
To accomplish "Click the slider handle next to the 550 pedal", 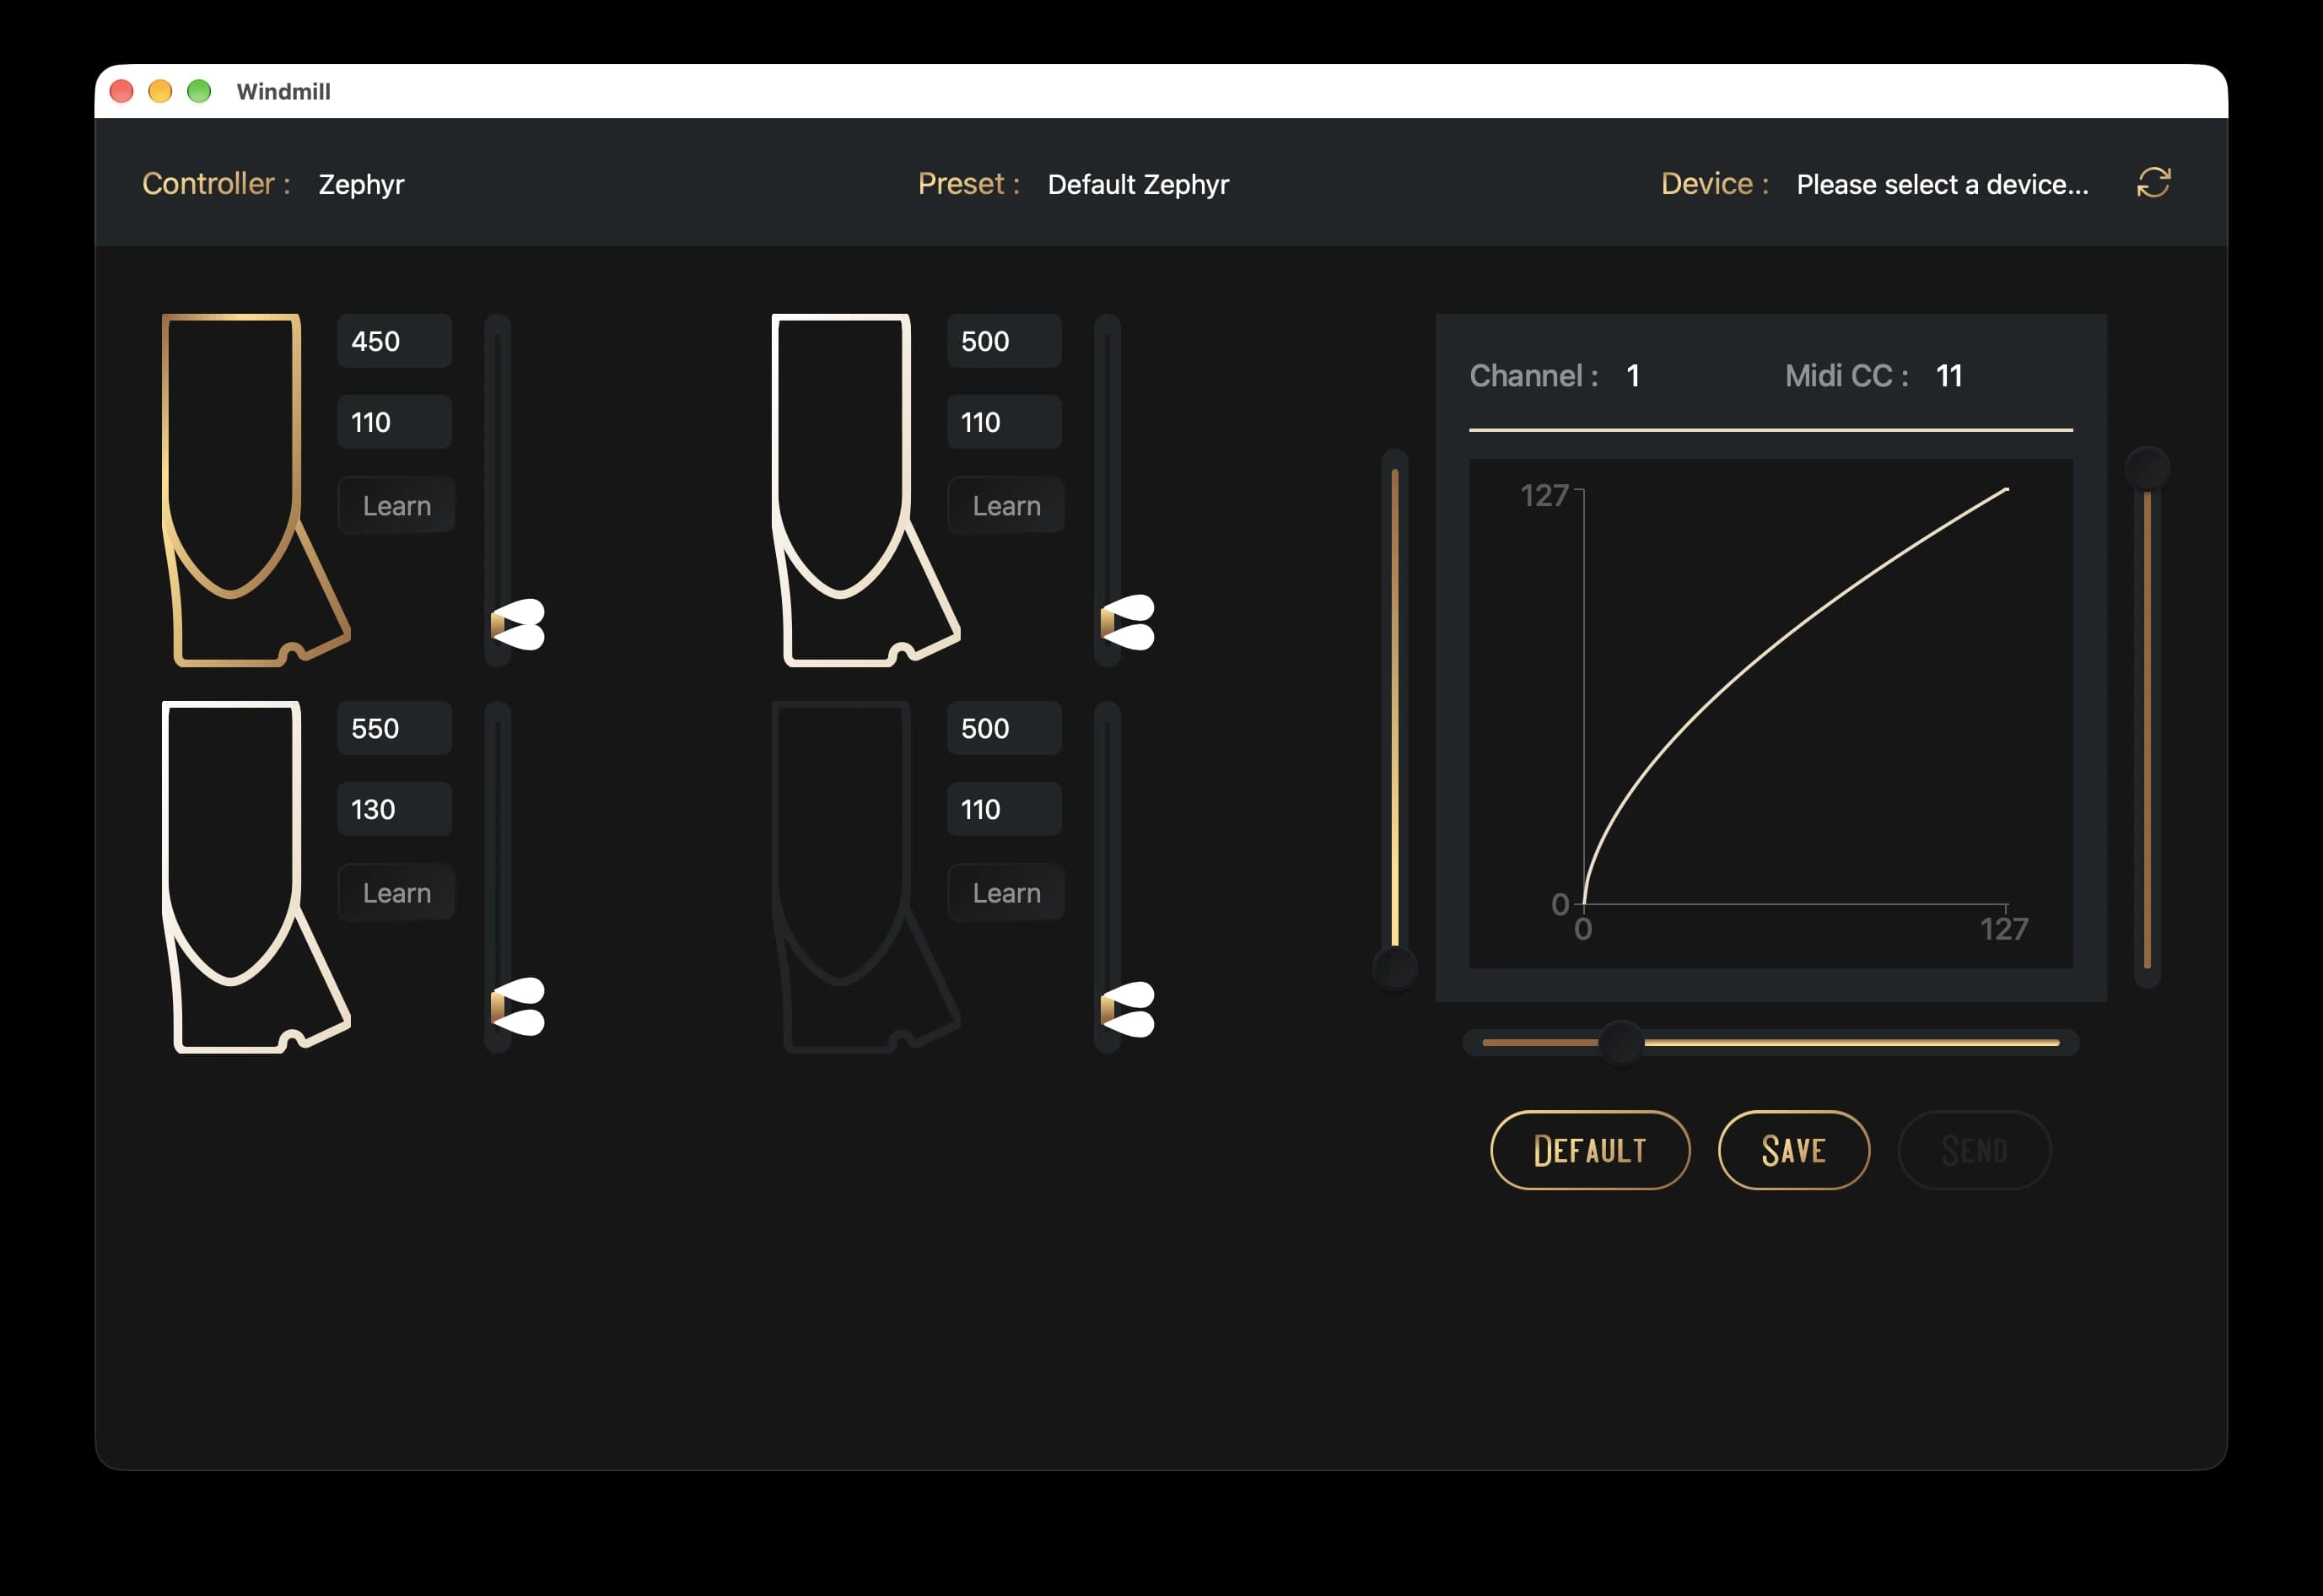I will [518, 1006].
